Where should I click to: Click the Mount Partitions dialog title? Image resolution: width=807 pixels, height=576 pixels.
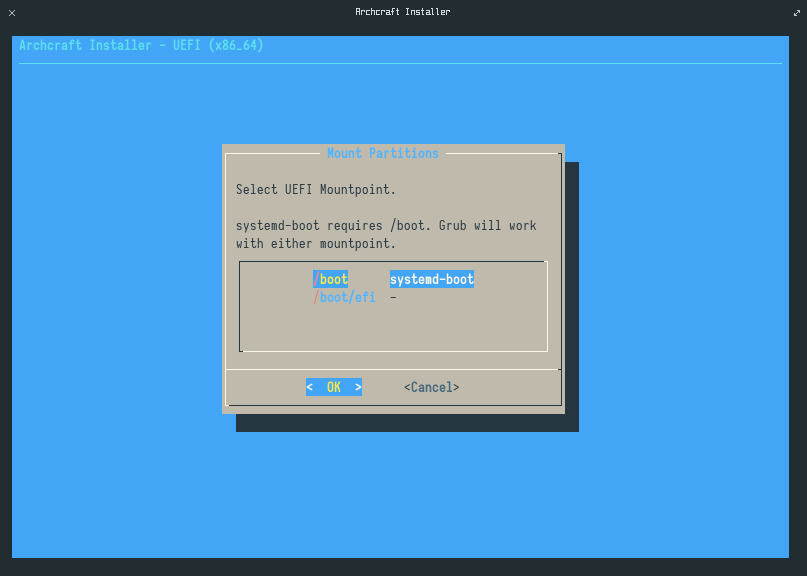(x=382, y=153)
